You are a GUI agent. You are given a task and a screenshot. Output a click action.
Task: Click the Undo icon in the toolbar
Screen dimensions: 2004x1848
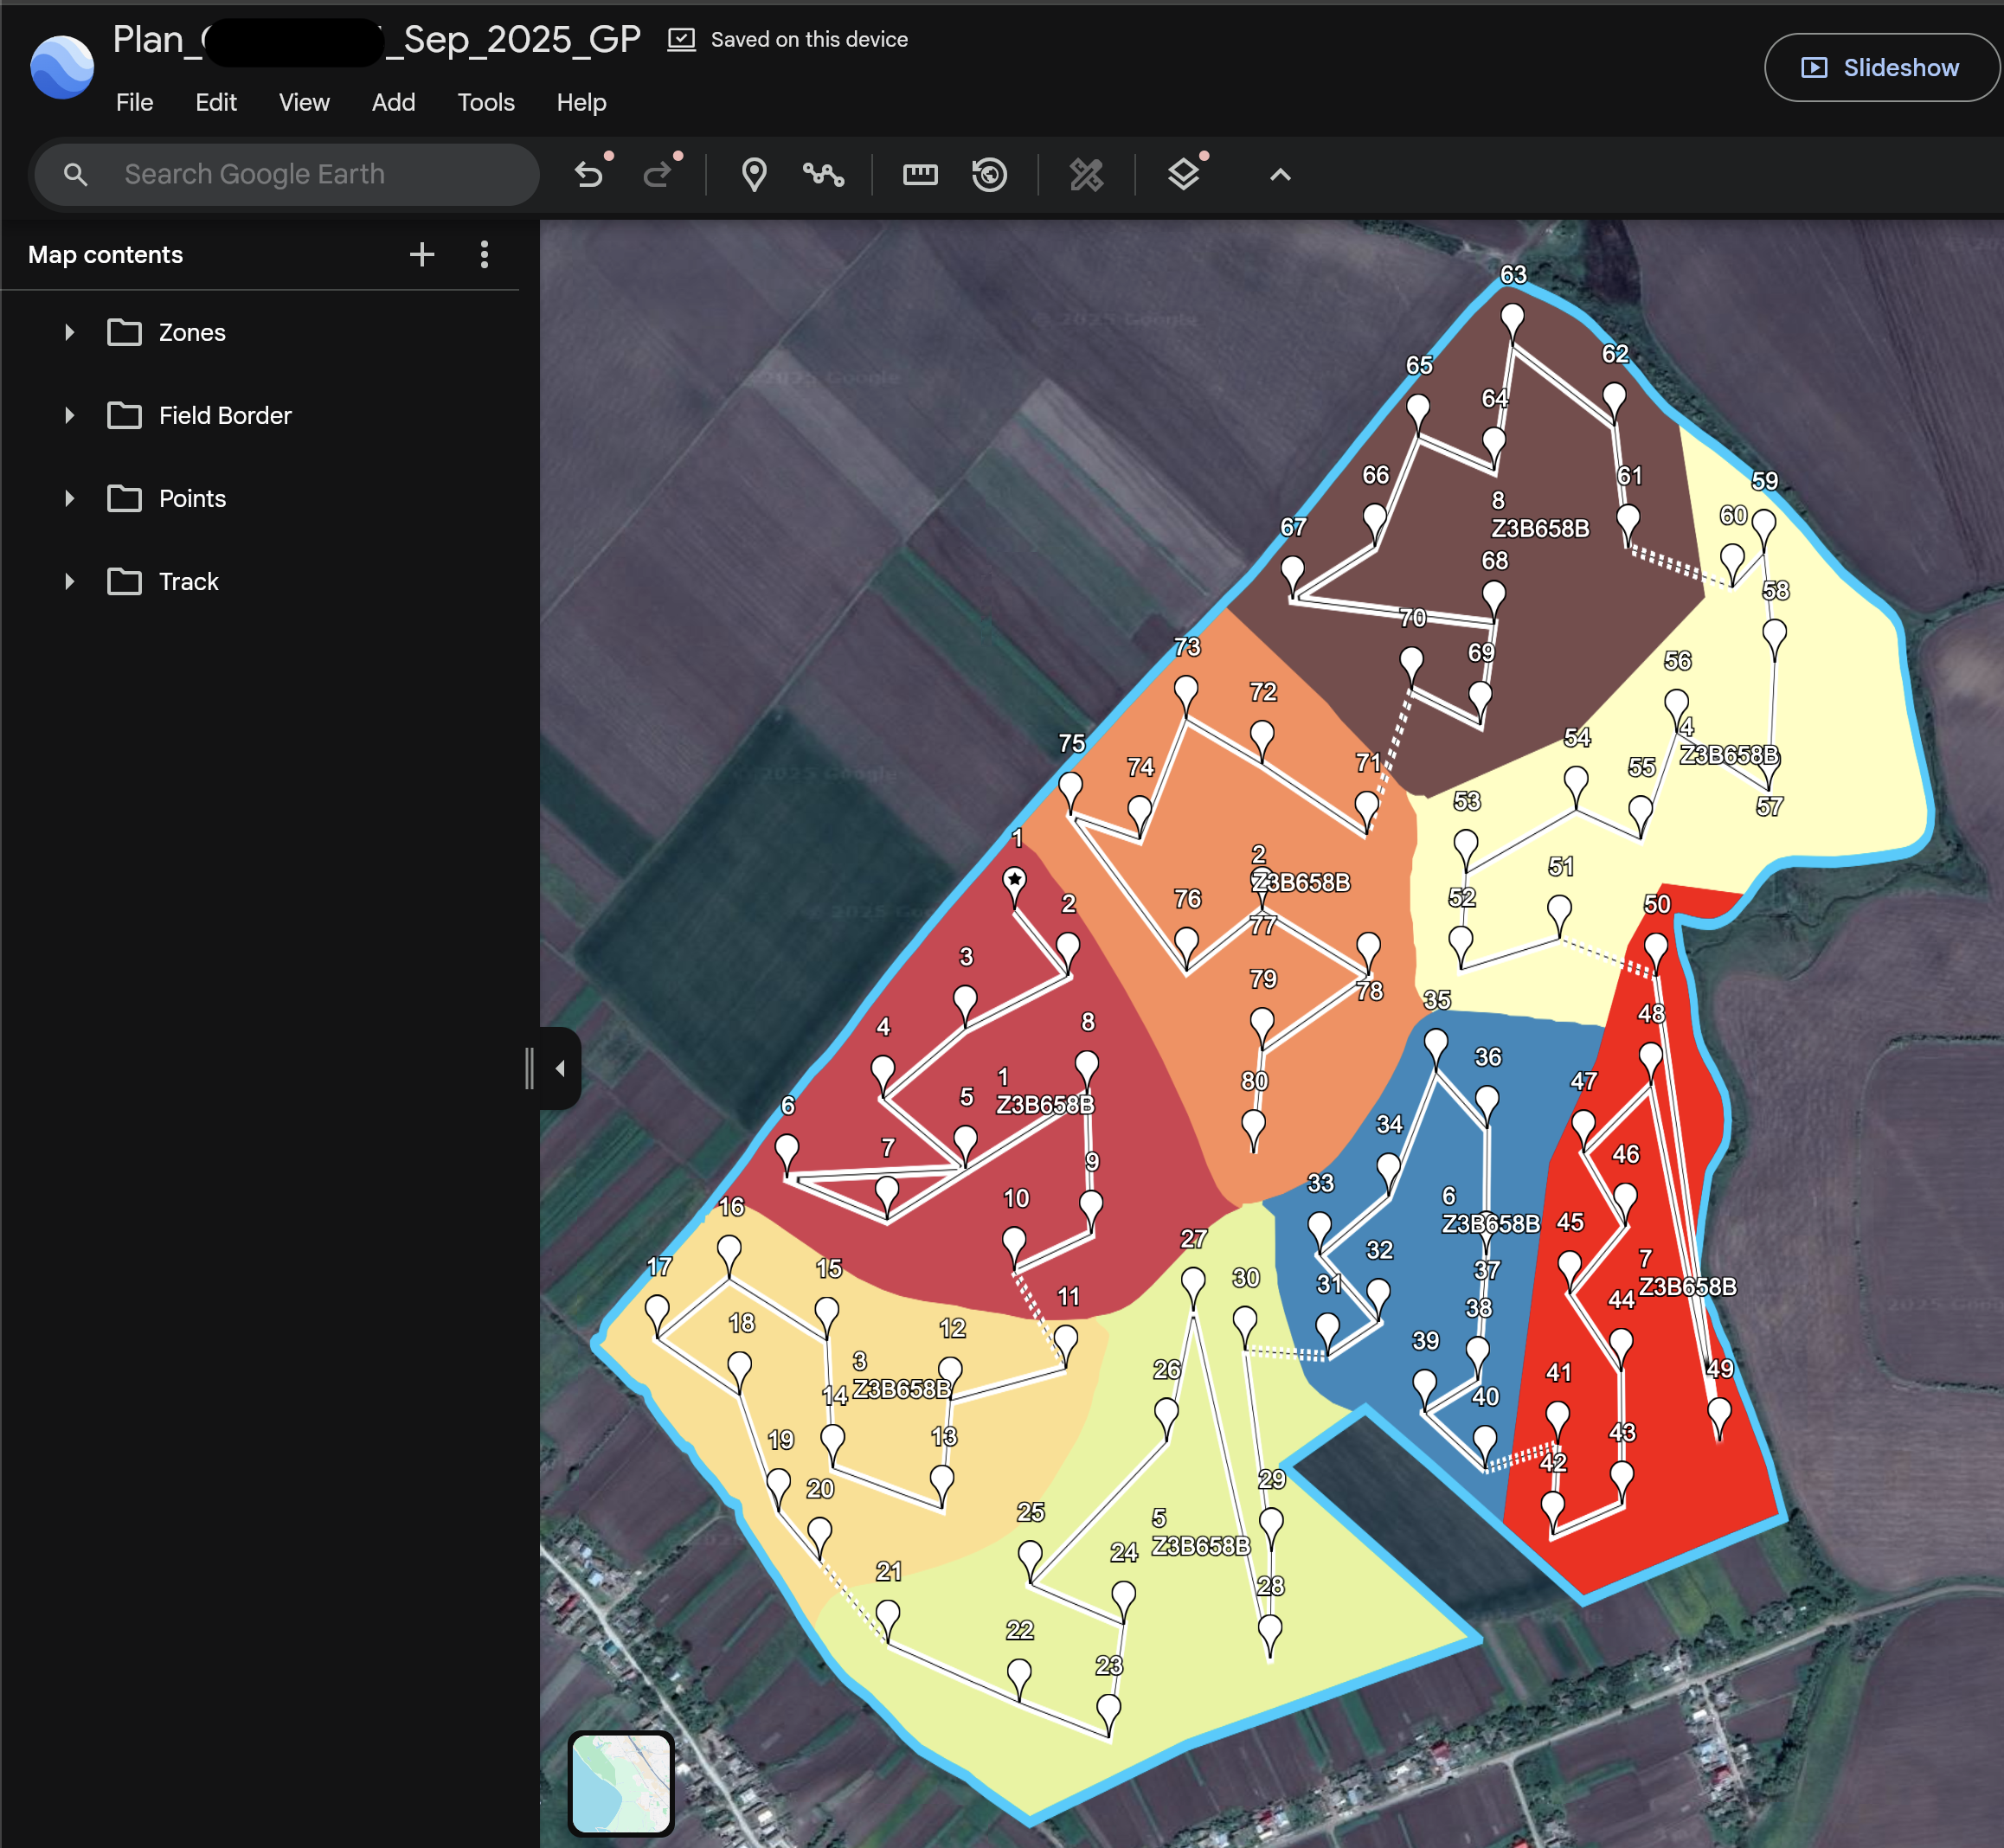(x=590, y=173)
